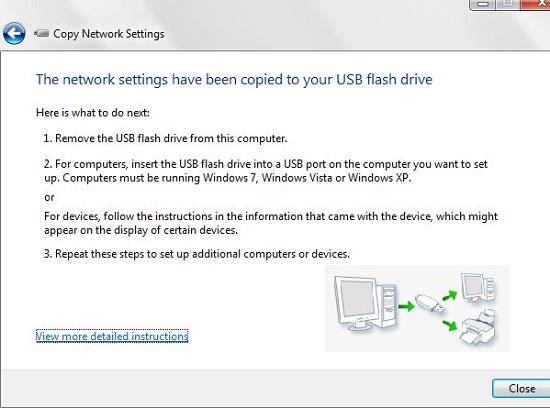Open View more detailed instructions link
This screenshot has width=550, height=408.
click(x=112, y=336)
